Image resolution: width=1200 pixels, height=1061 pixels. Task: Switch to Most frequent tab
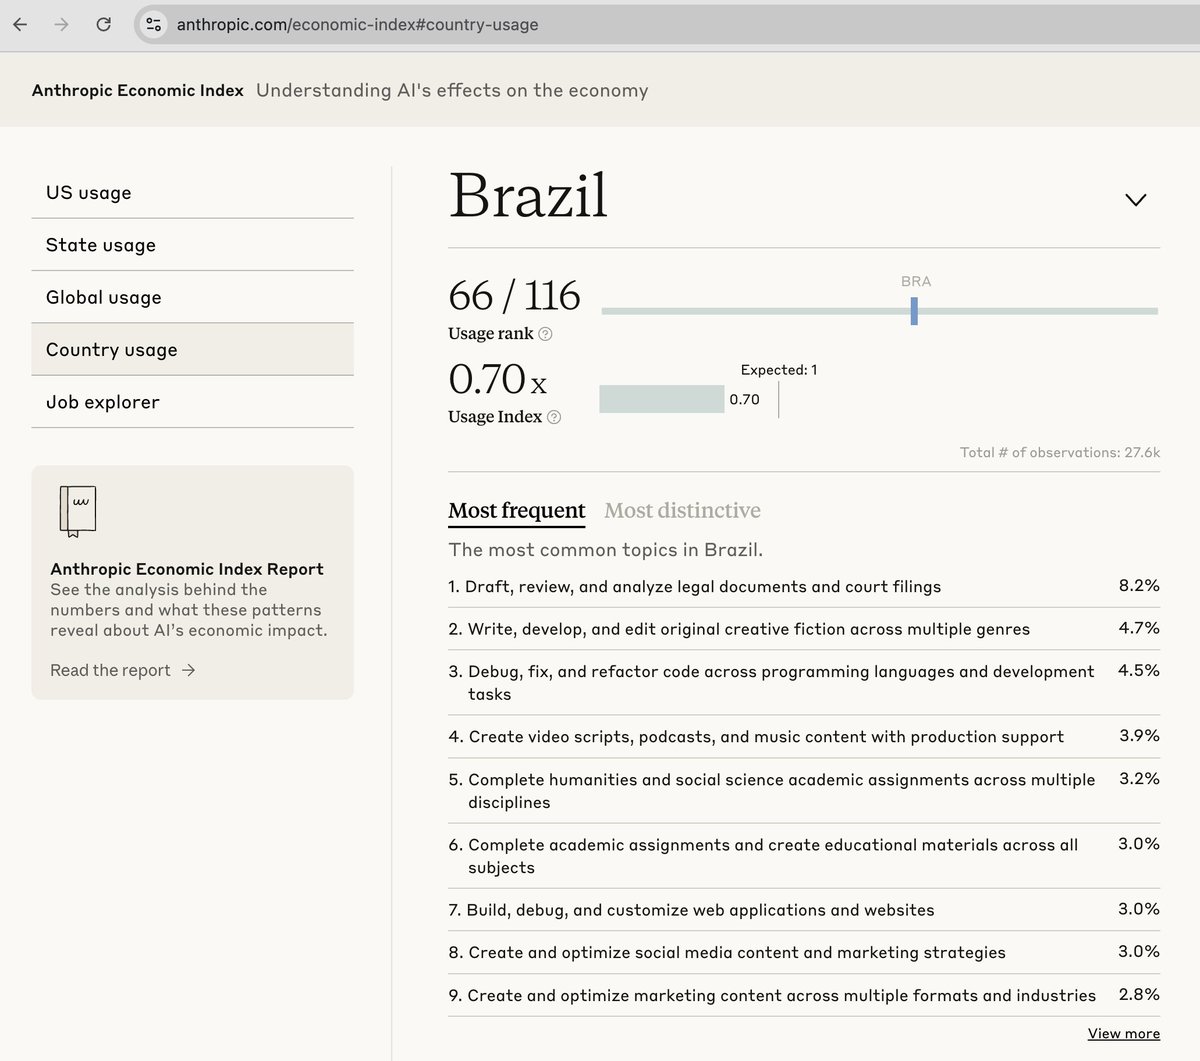pyautogui.click(x=517, y=511)
